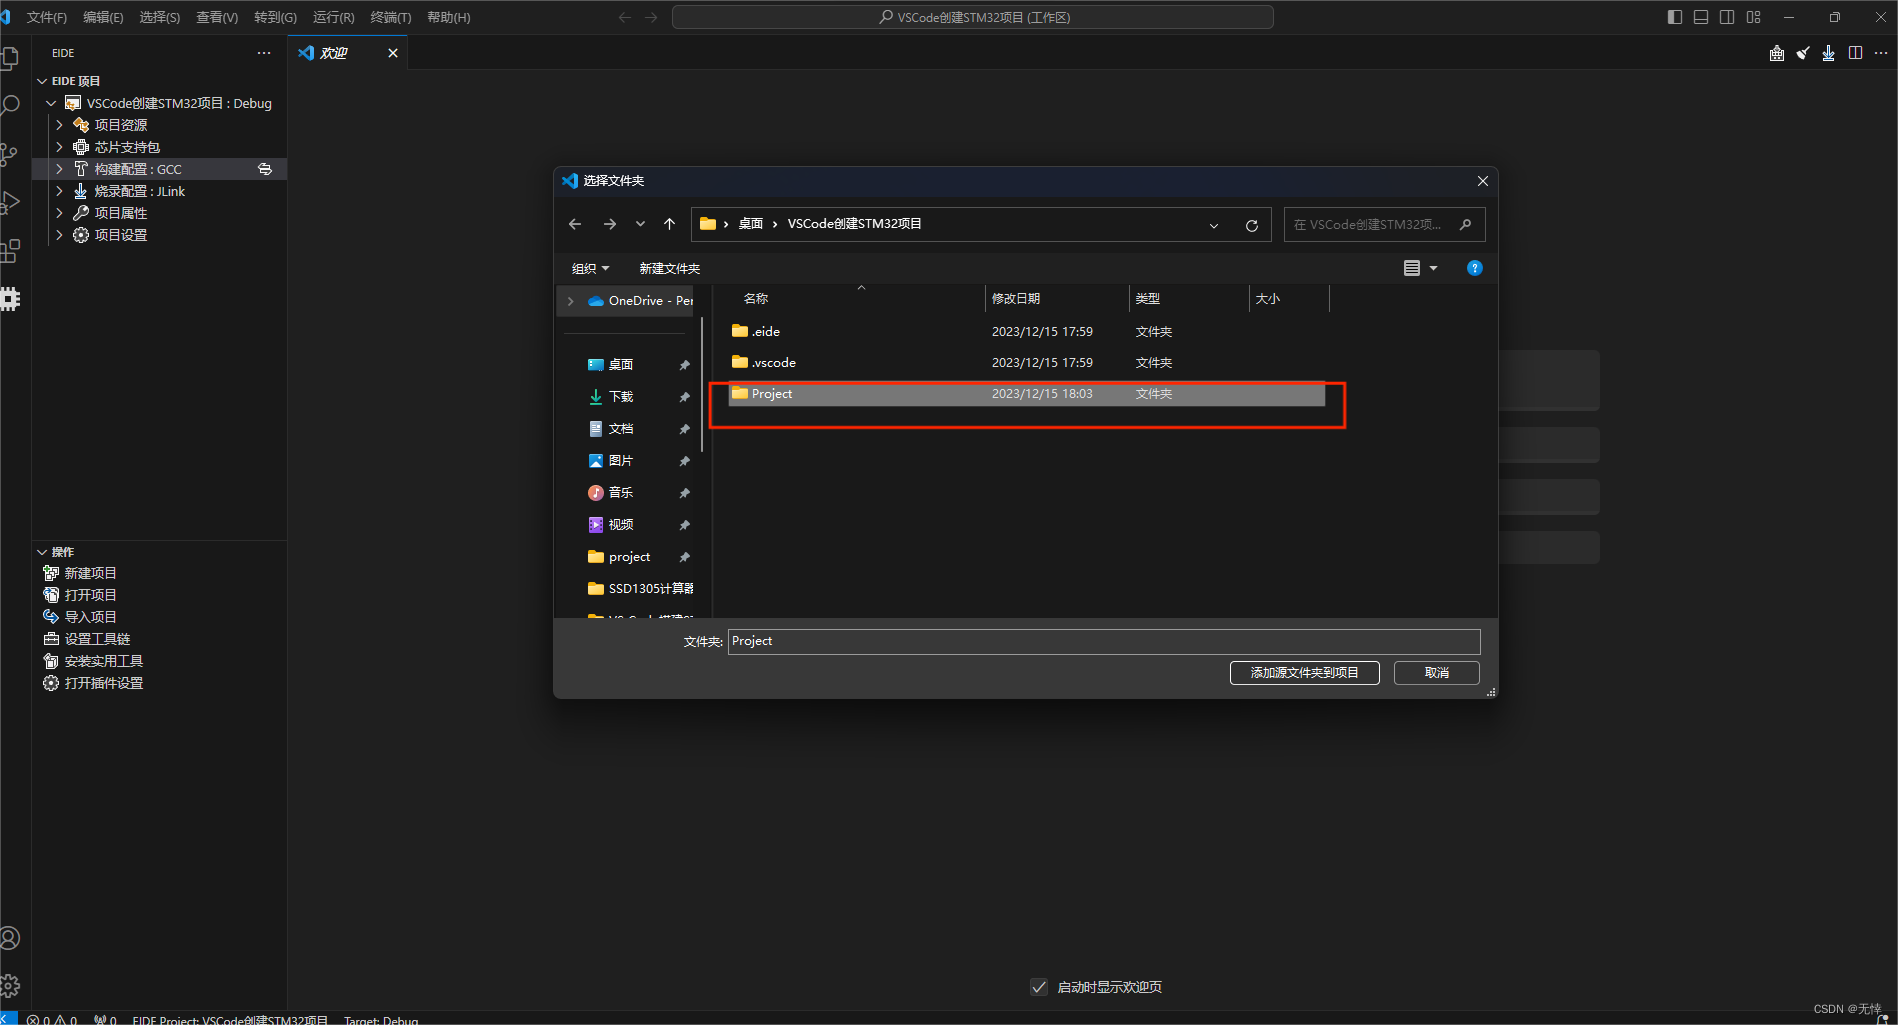Expand 项目资源 tree node
The image size is (1898, 1025).
(59, 125)
